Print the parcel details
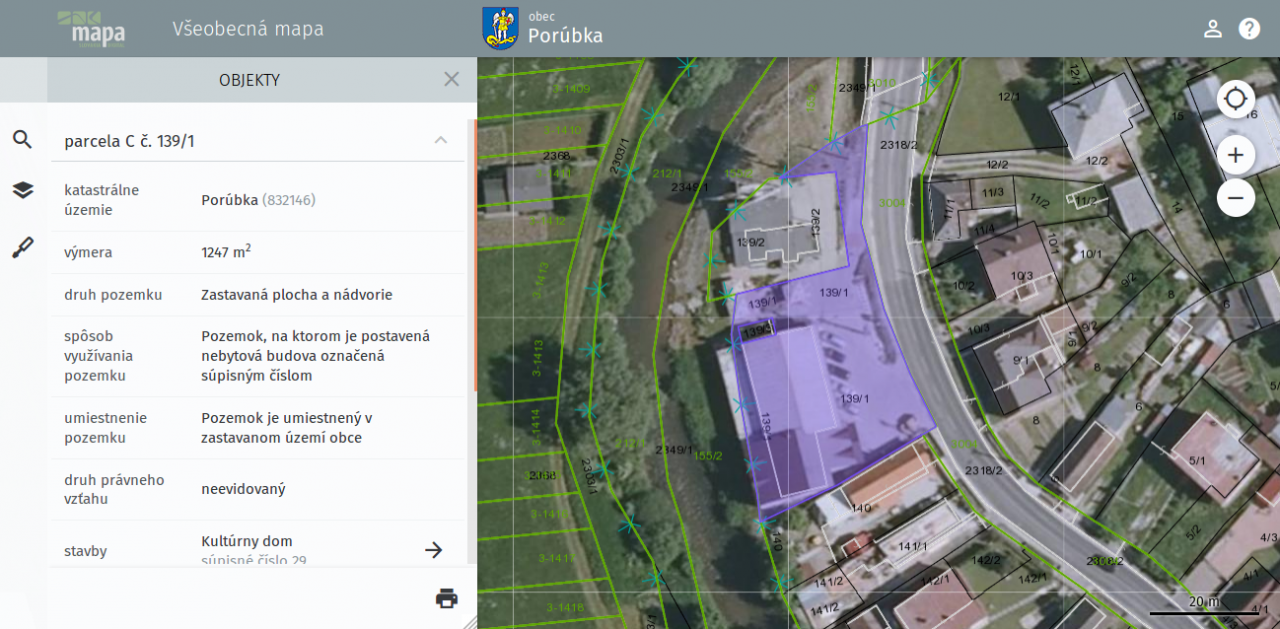Image resolution: width=1280 pixels, height=629 pixels. click(x=446, y=598)
